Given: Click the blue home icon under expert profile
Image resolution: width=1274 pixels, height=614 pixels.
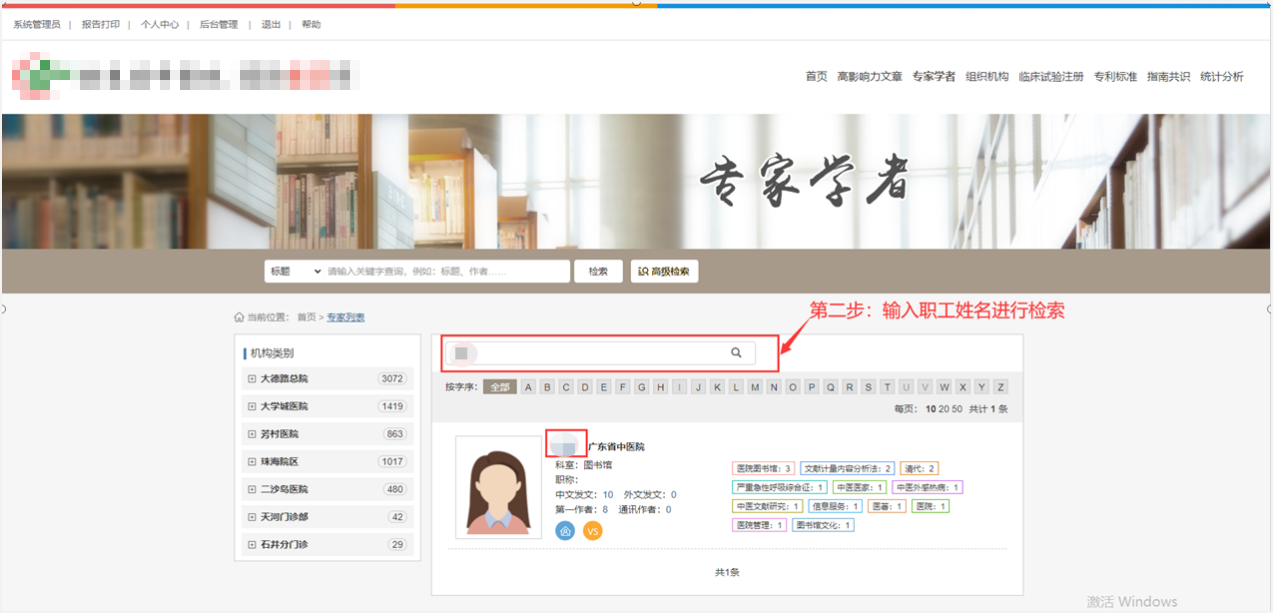Looking at the screenshot, I should click(565, 531).
